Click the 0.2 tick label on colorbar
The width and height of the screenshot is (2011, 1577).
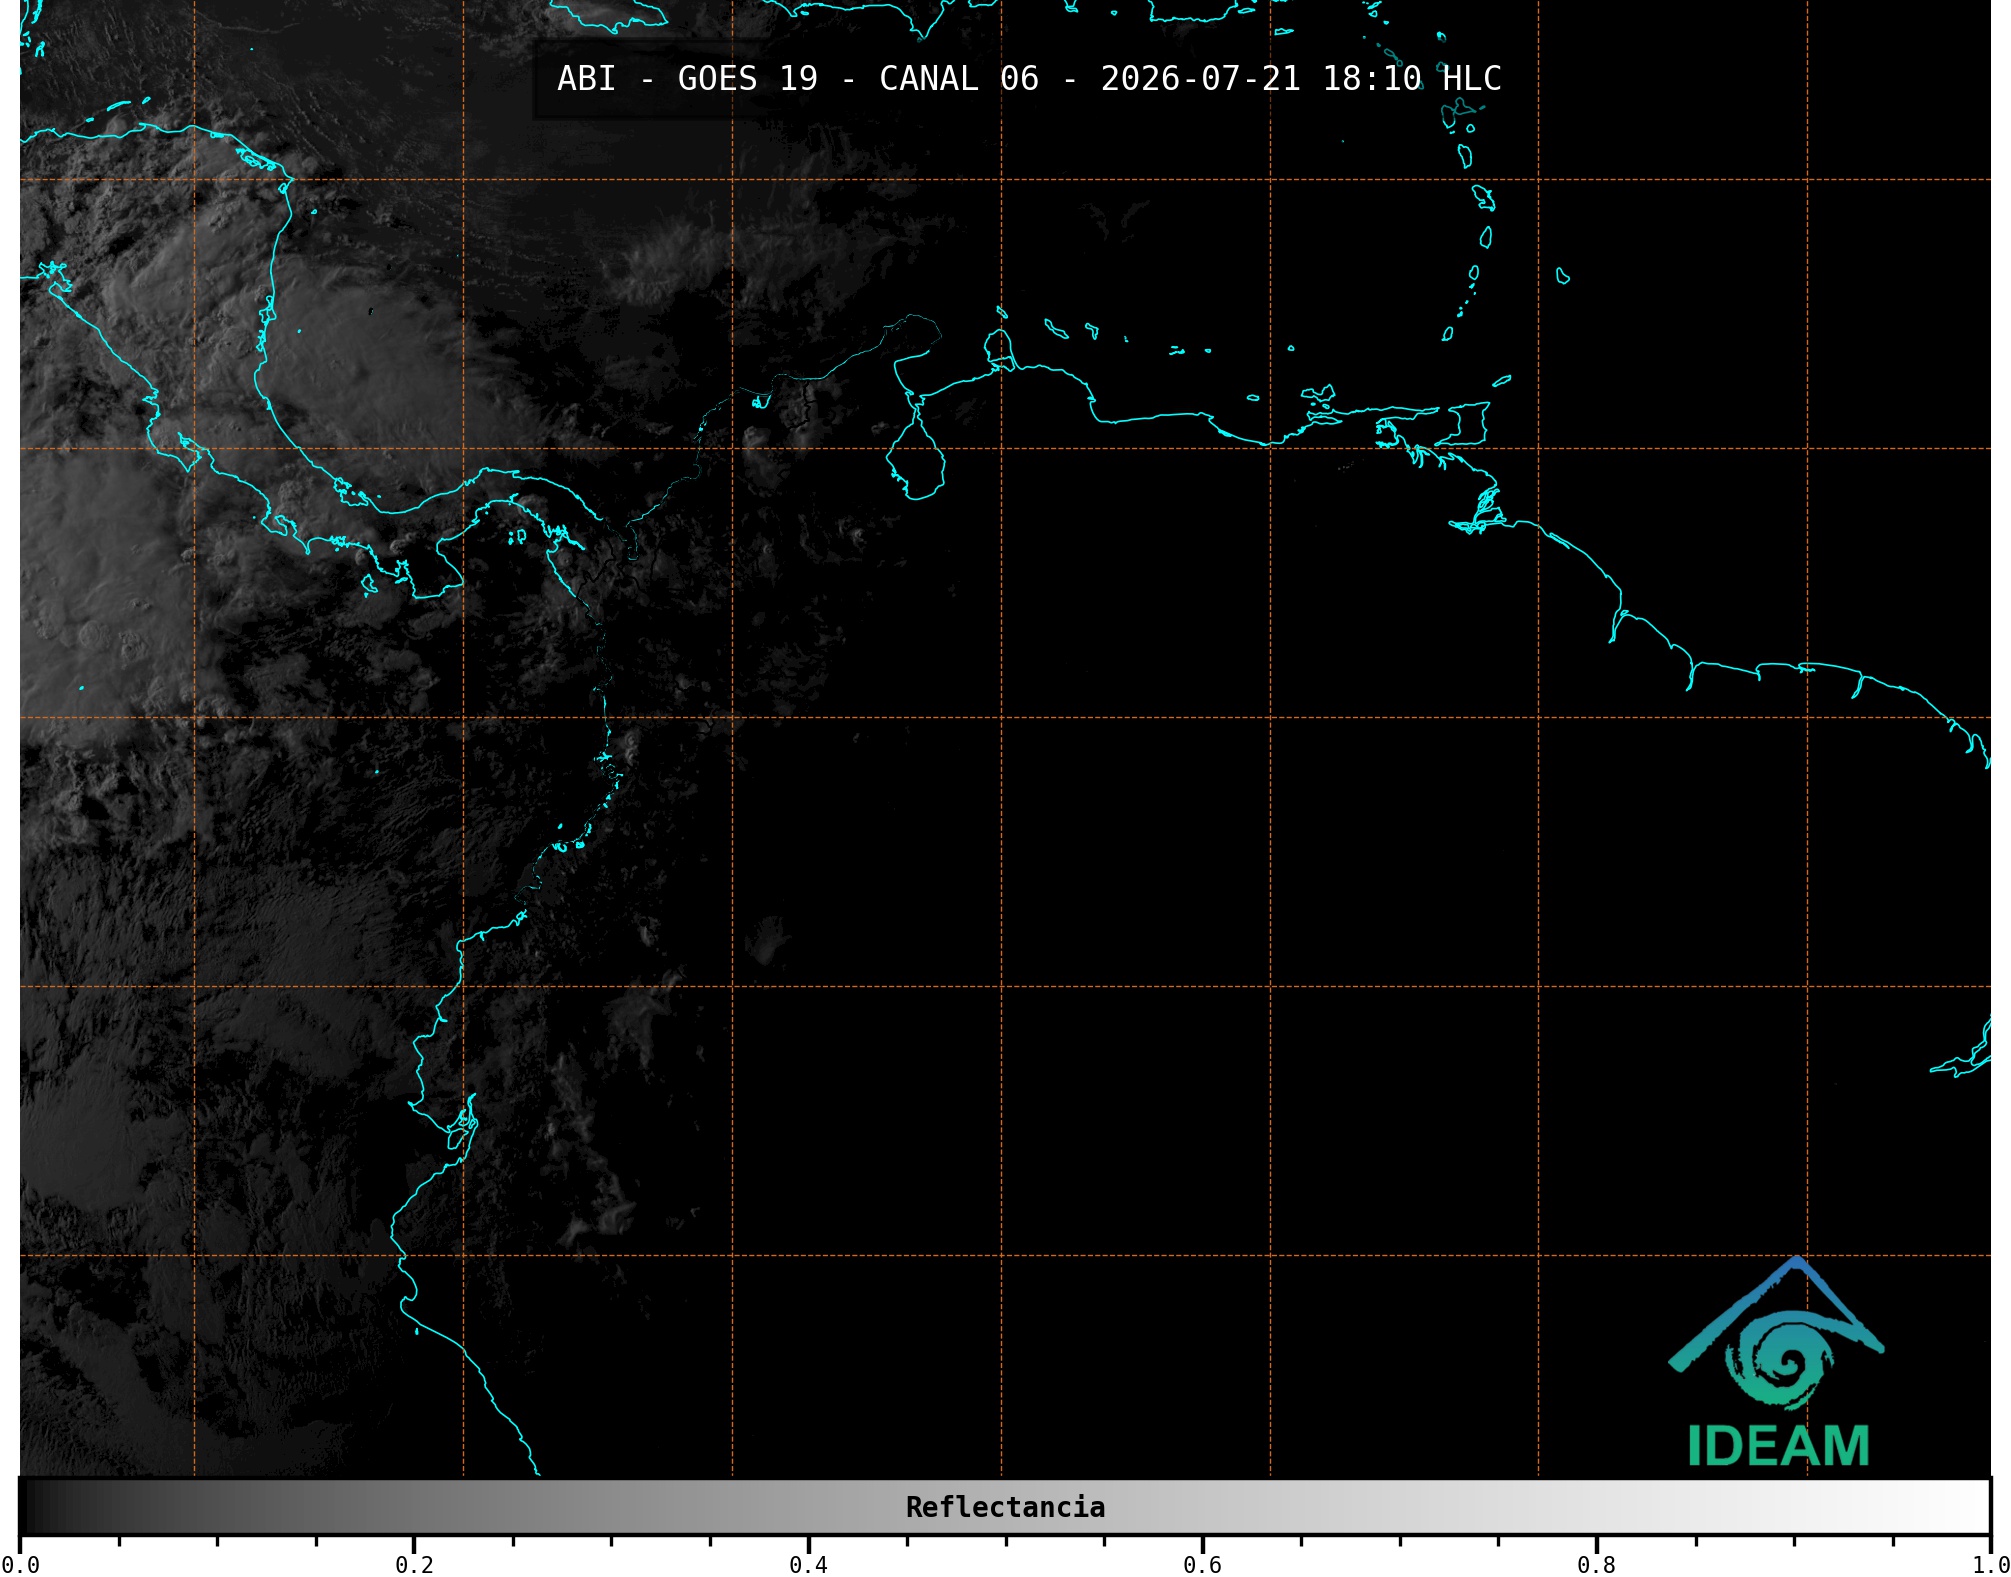pyautogui.click(x=414, y=1565)
